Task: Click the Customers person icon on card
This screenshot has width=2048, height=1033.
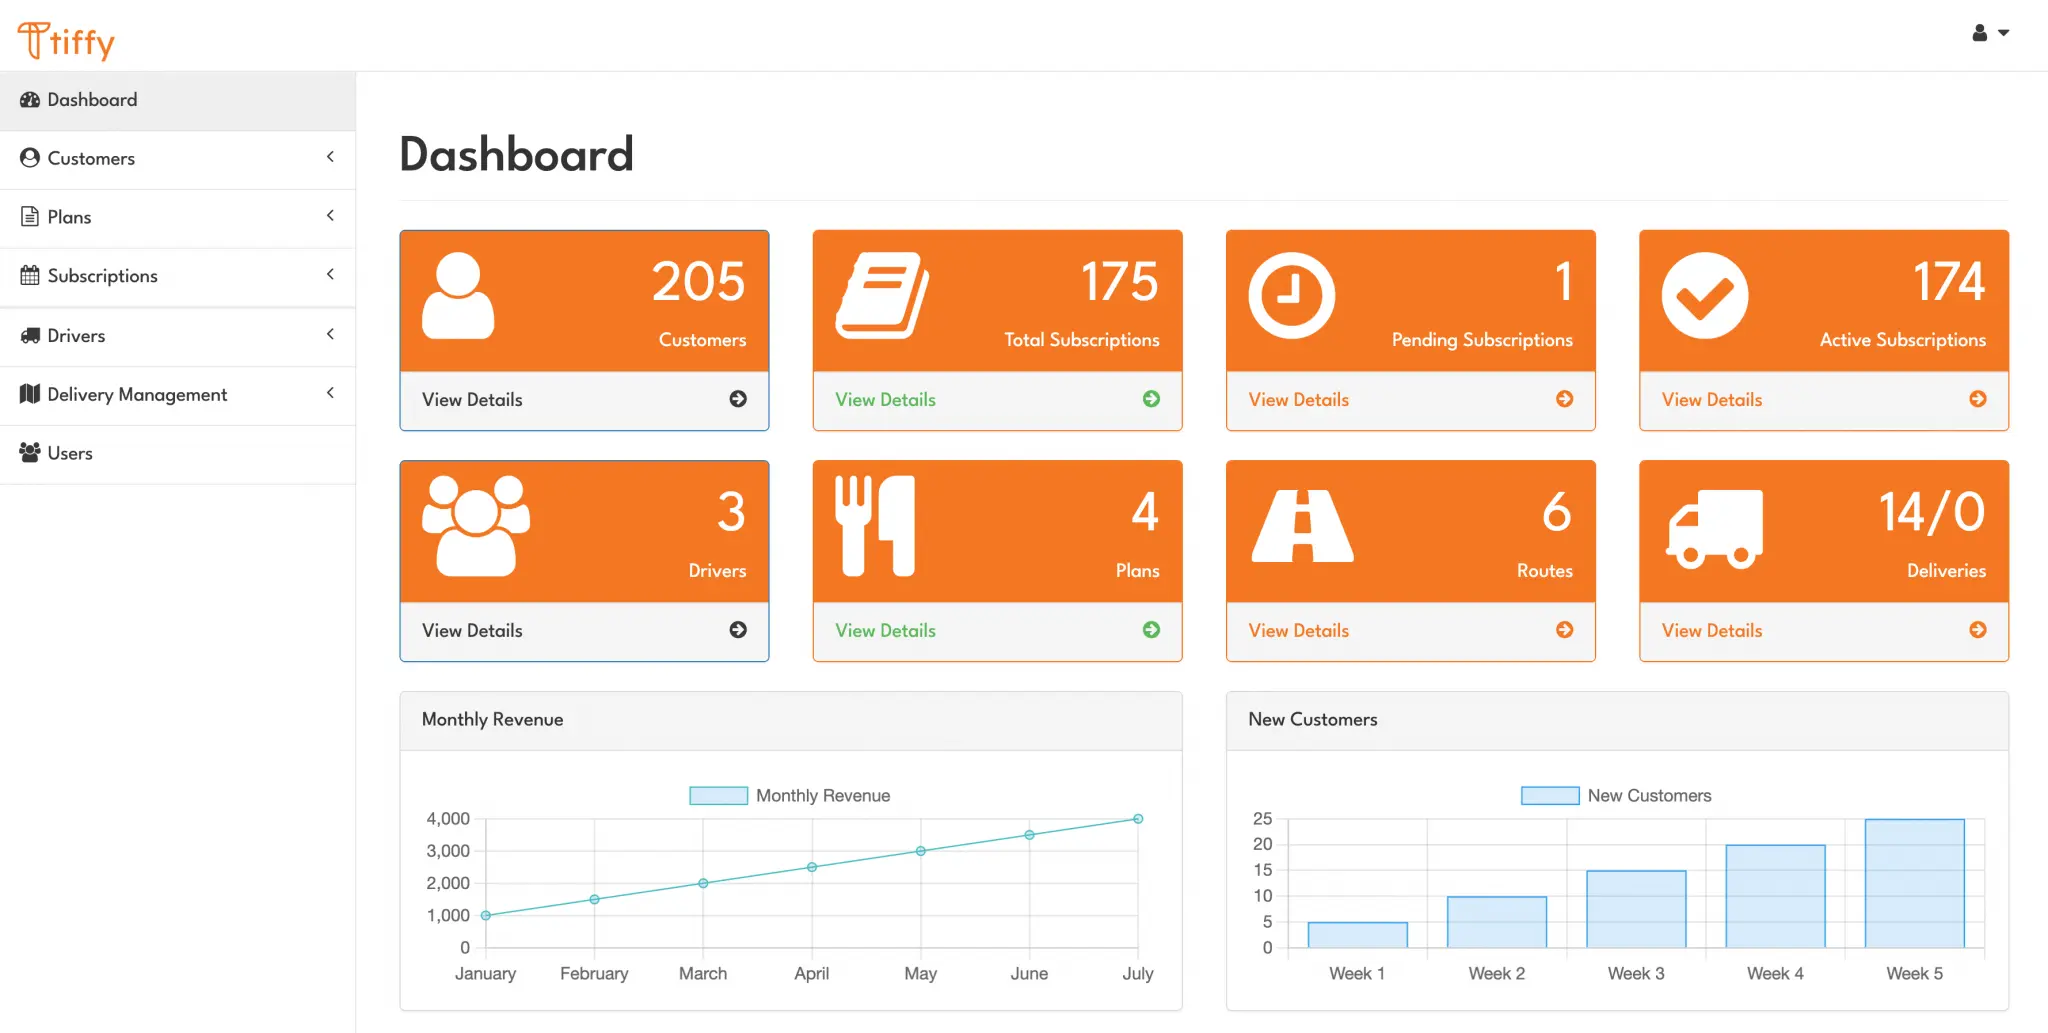Action: pos(458,296)
